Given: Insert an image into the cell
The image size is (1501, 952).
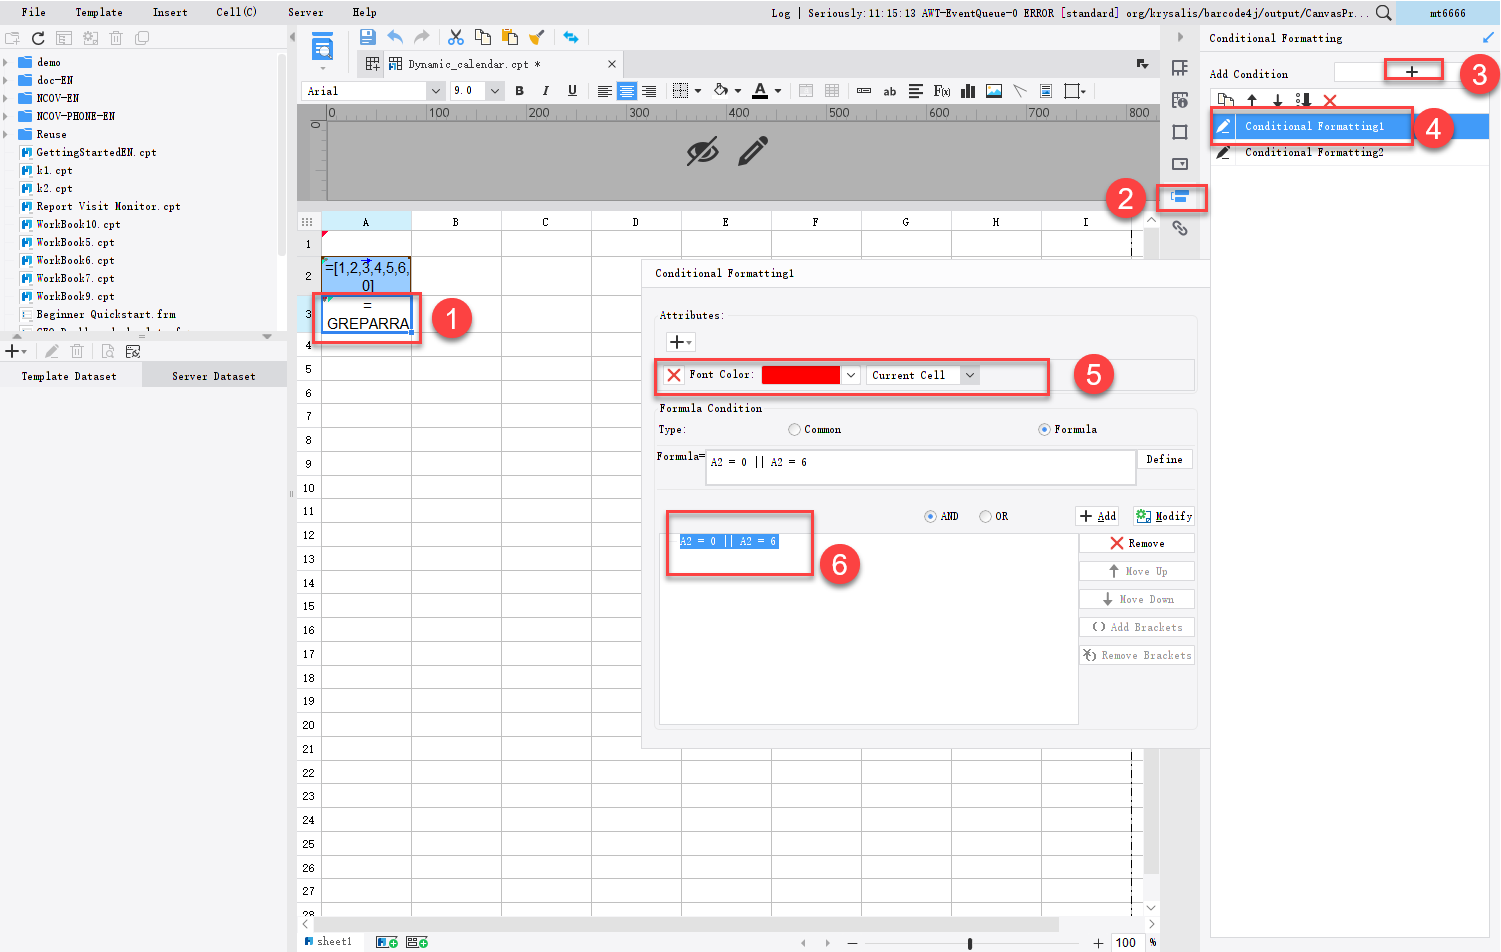Looking at the screenshot, I should (x=994, y=91).
